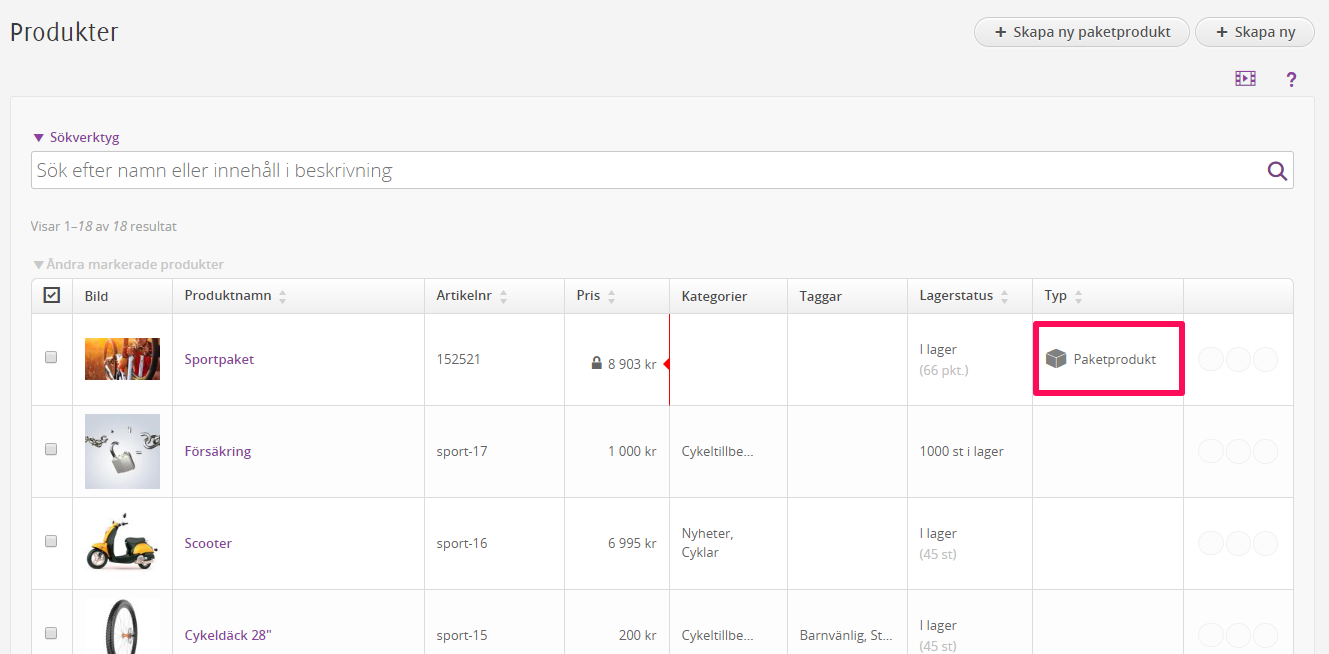Image resolution: width=1329 pixels, height=654 pixels.
Task: Click Skapa ny paketprodukt button
Action: point(1081,32)
